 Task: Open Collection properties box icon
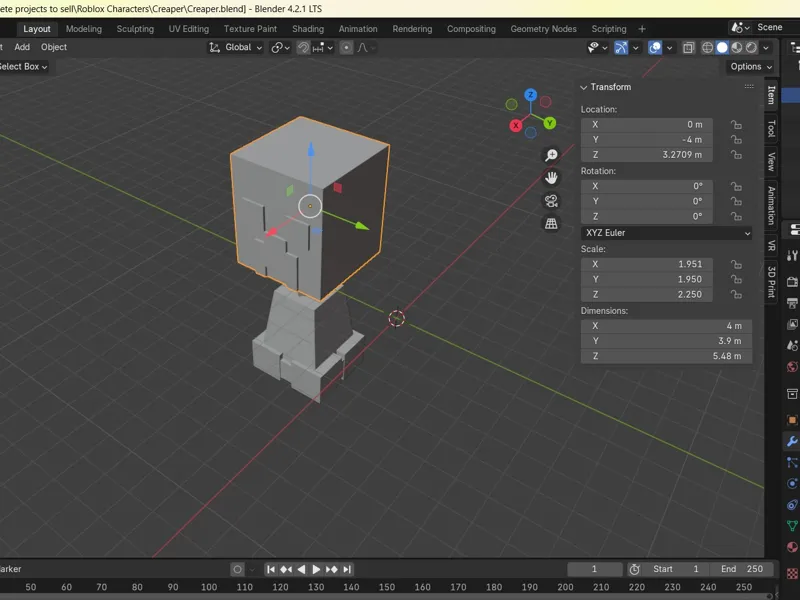792,394
